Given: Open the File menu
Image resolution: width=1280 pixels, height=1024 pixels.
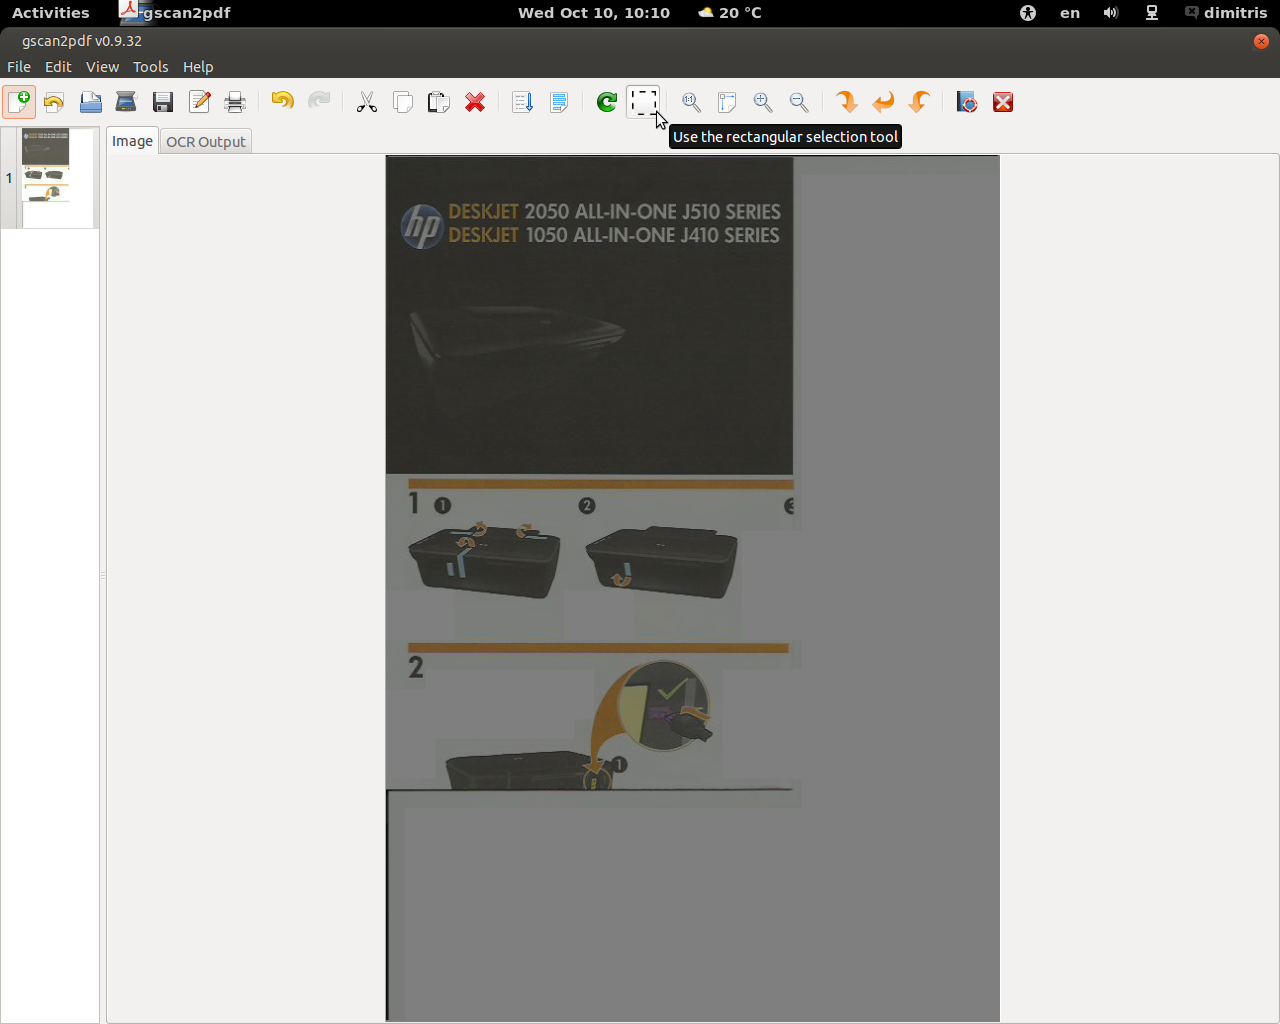Looking at the screenshot, I should pos(19,67).
